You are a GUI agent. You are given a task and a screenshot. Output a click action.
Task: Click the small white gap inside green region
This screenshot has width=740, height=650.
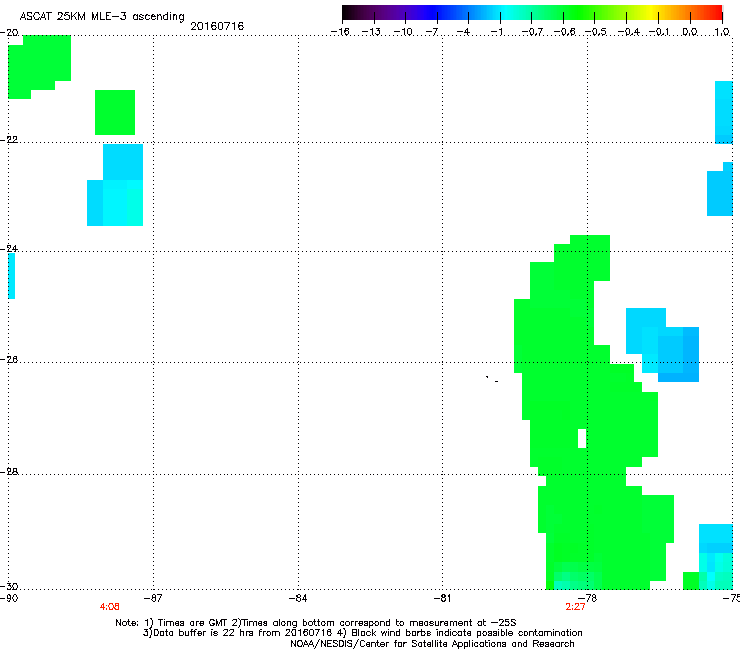tap(582, 438)
